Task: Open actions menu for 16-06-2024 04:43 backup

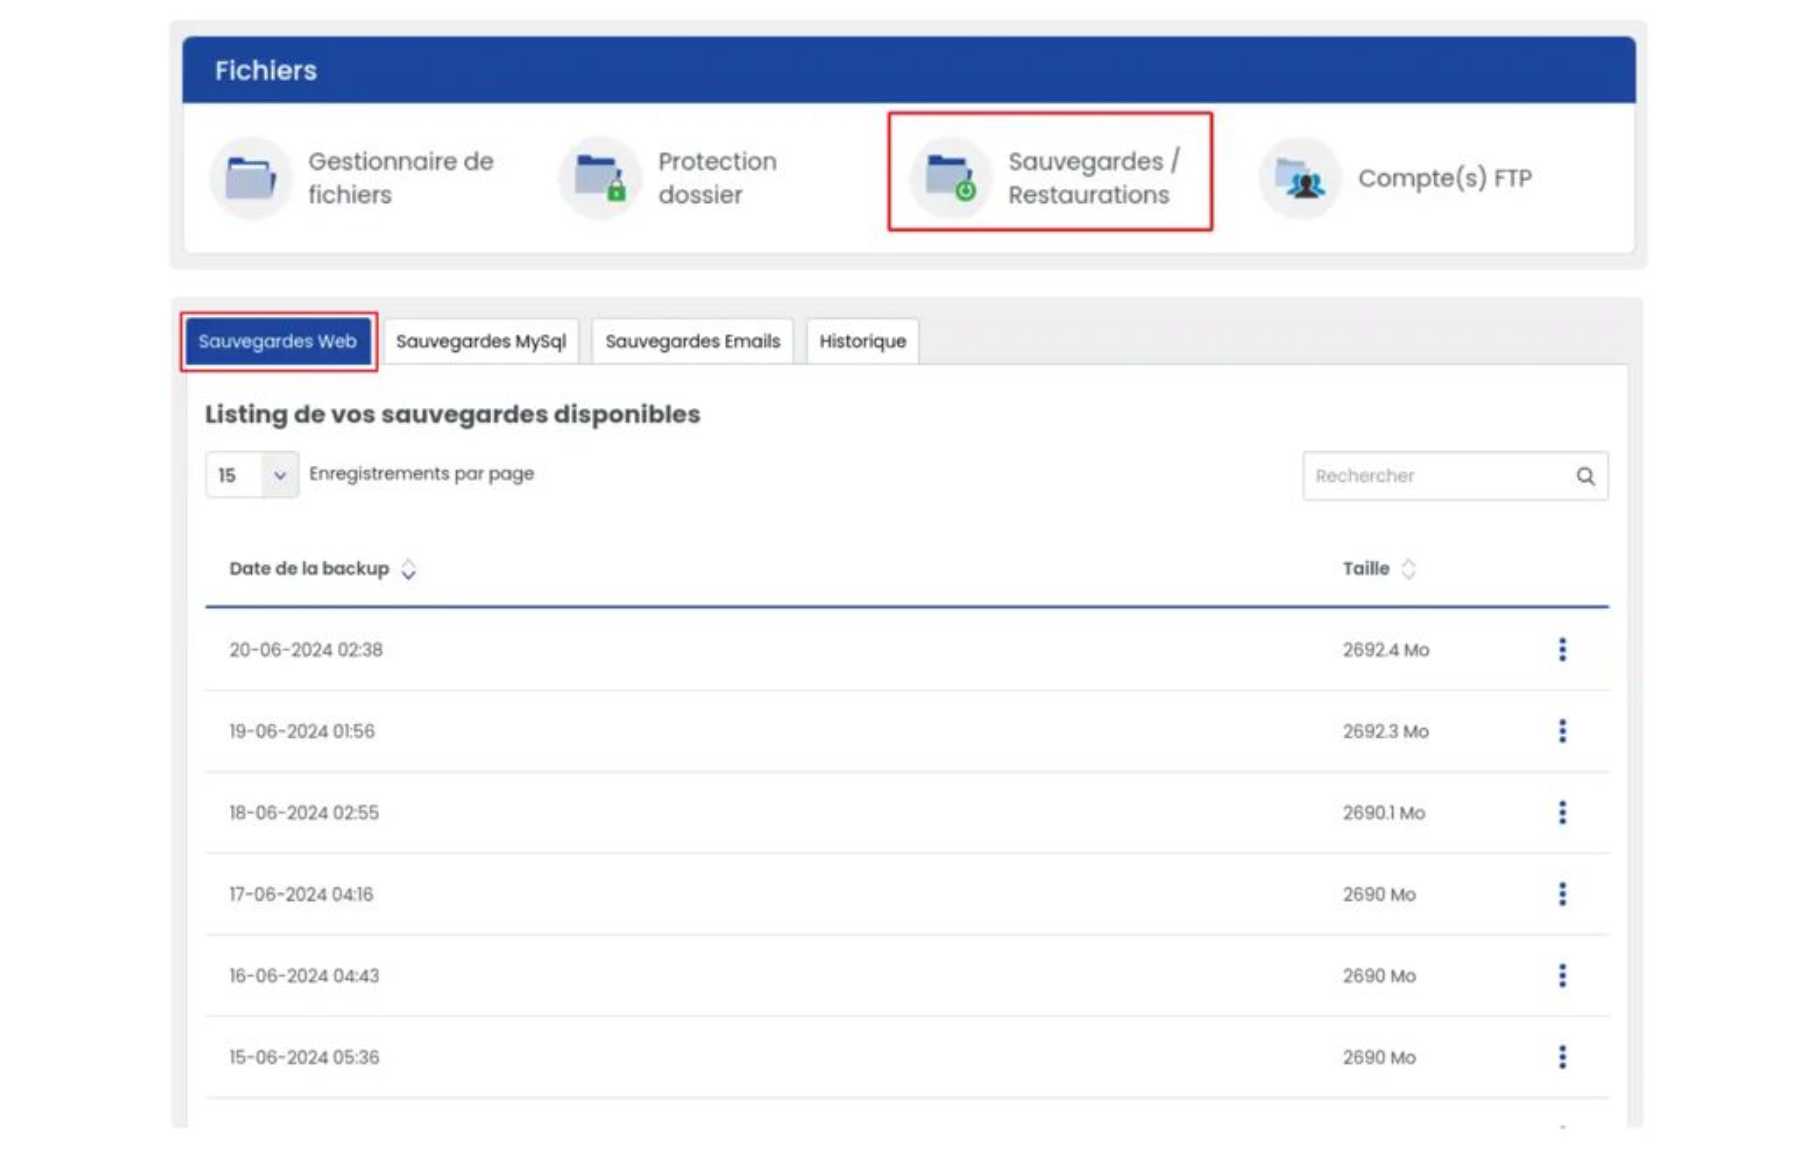Action: pos(1562,976)
